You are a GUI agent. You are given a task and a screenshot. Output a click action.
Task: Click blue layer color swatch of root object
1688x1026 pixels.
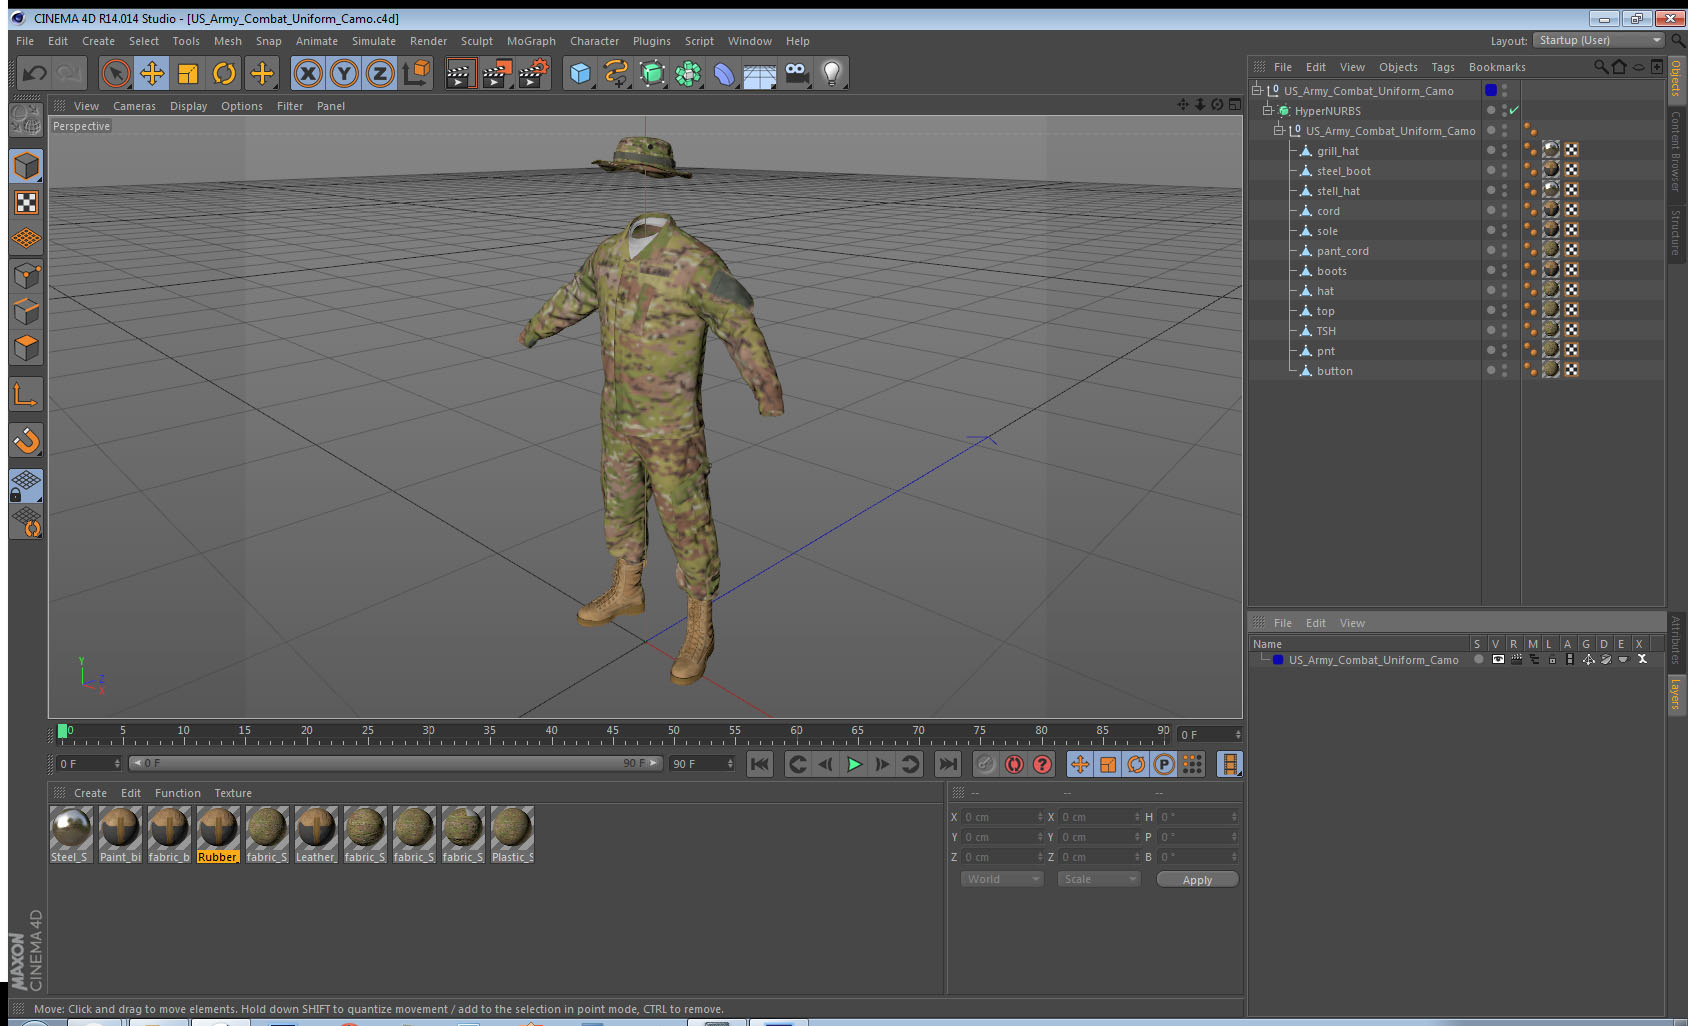click(1491, 90)
